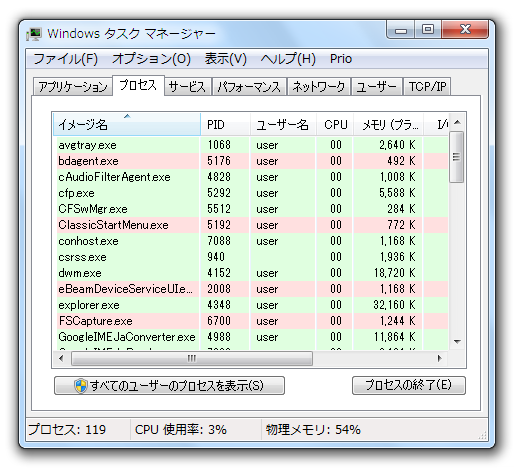Sort by メモリ (プラ... column header
Screen dimensions: 517x470
(389, 125)
